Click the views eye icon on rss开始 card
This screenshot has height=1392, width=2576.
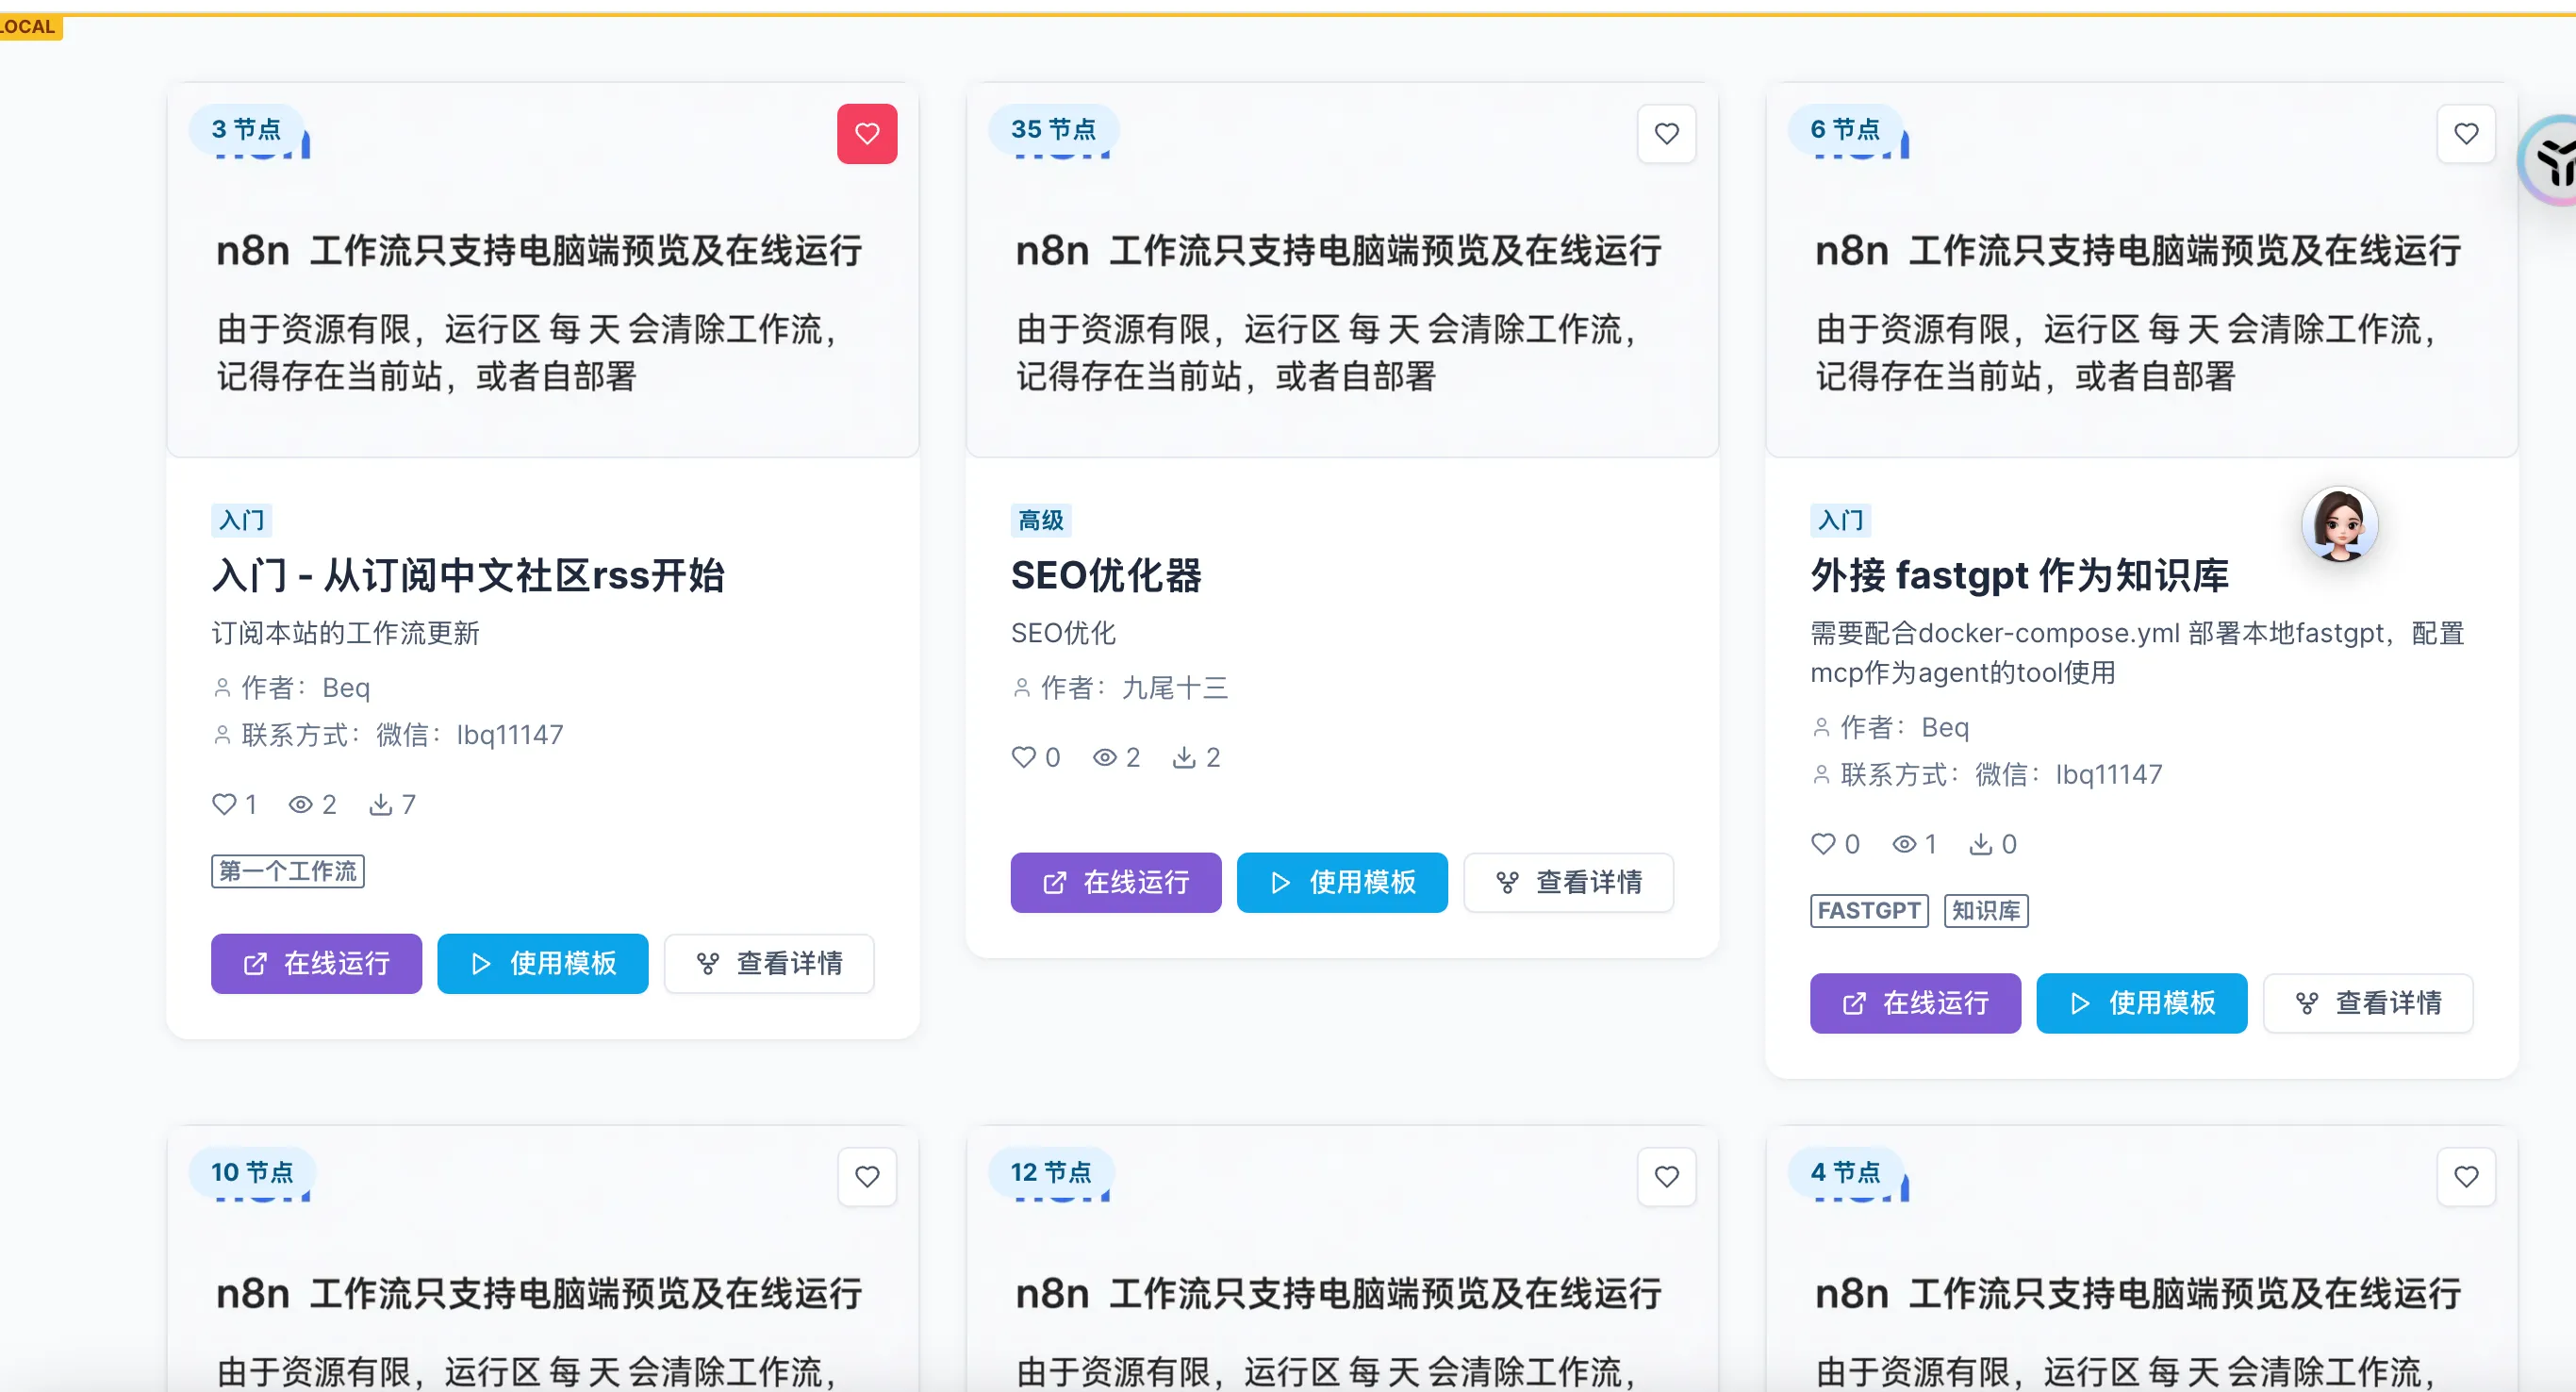[x=300, y=804]
